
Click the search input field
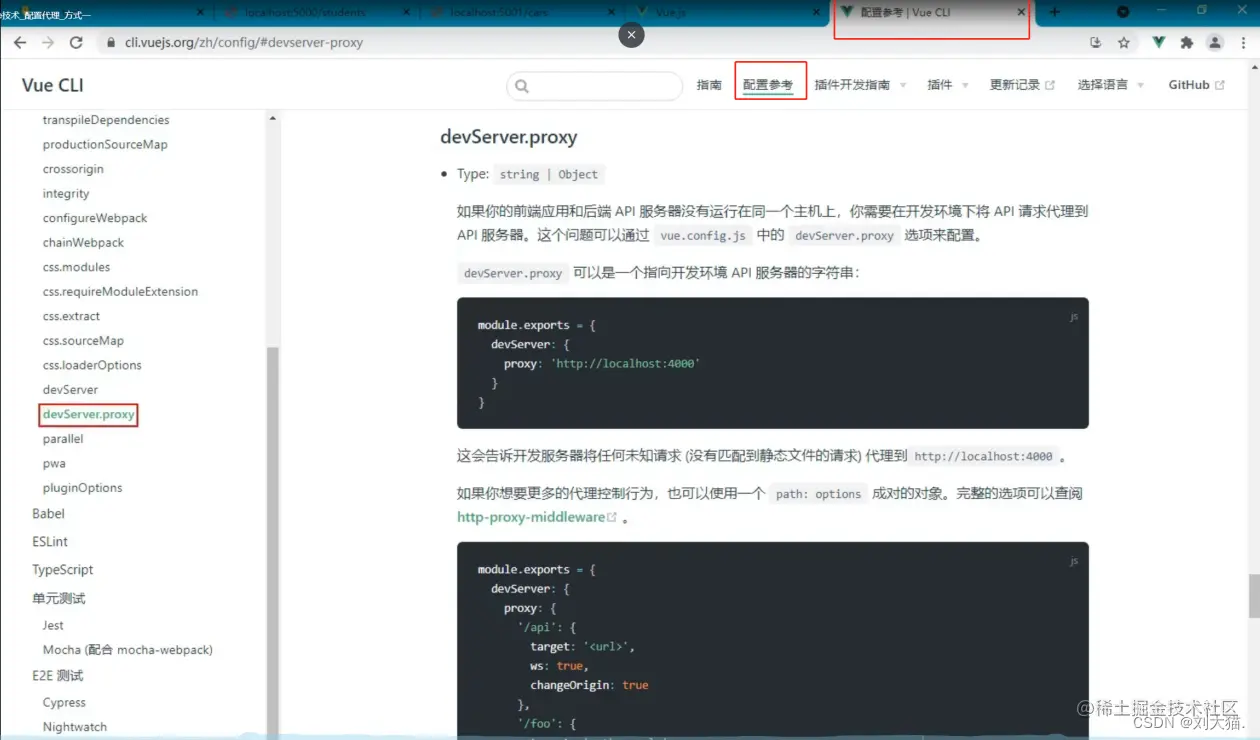594,86
